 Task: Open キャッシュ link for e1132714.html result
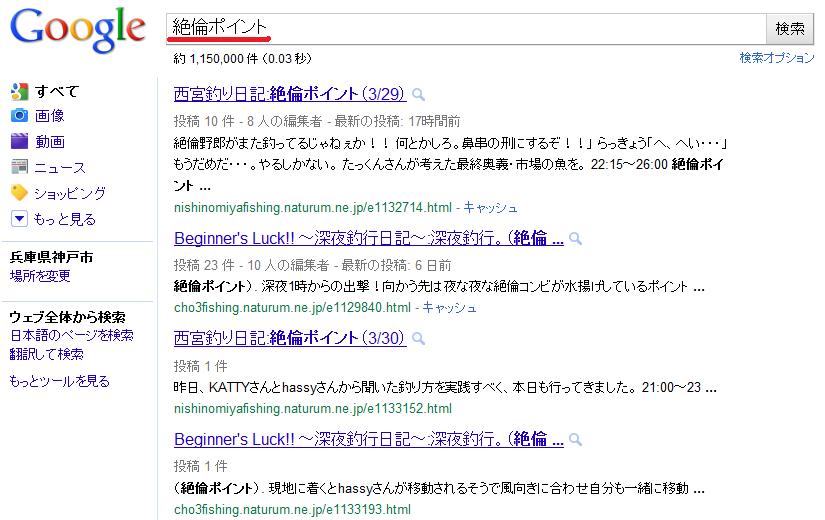coord(490,207)
